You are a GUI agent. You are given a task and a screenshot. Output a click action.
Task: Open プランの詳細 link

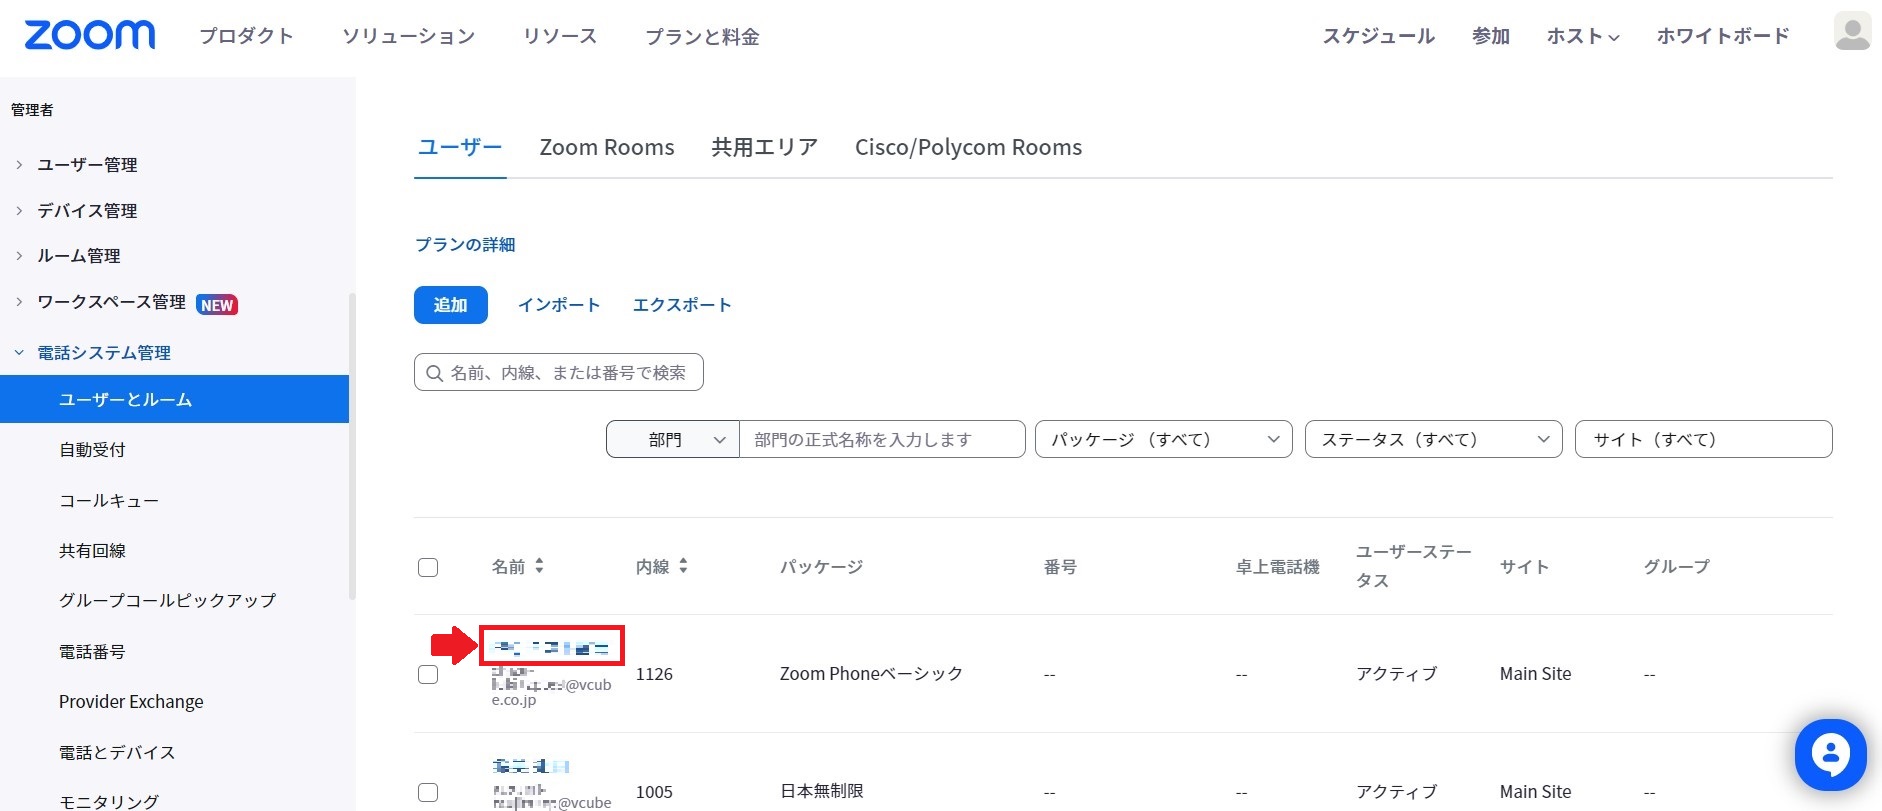(x=465, y=245)
